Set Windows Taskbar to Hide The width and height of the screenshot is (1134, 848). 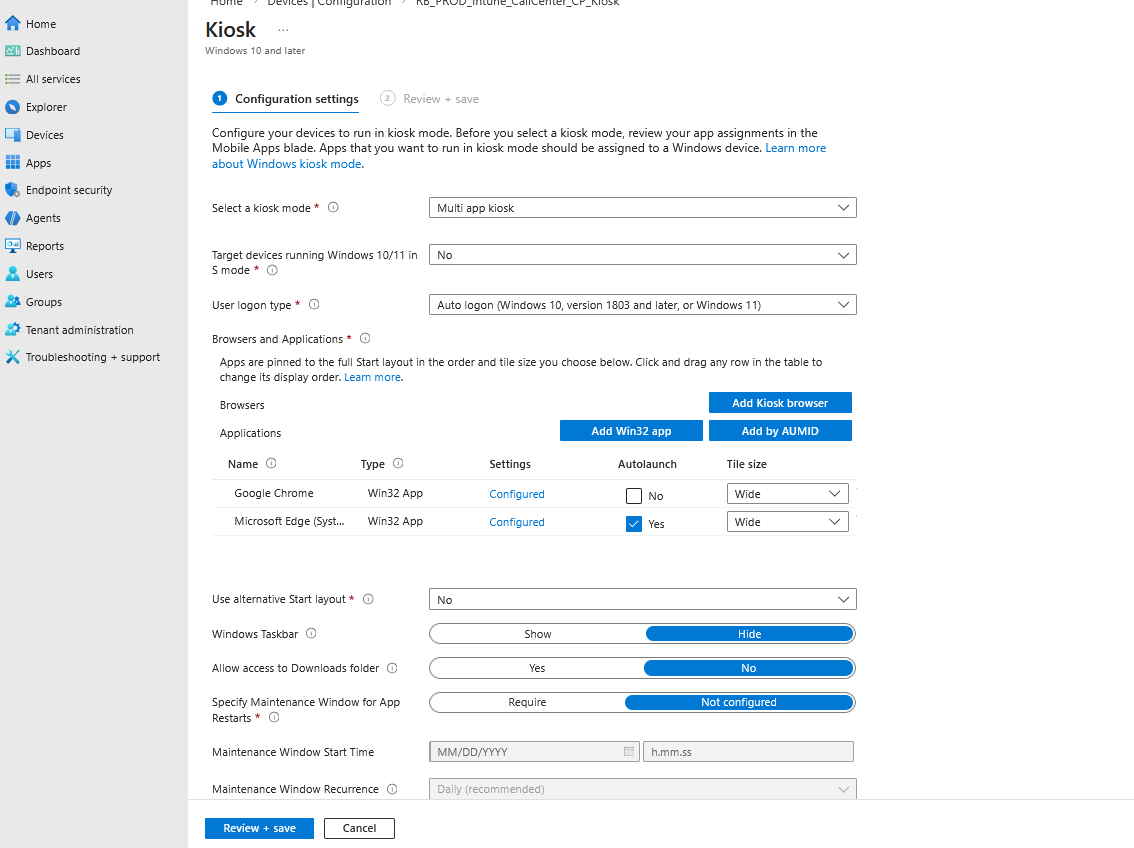749,634
